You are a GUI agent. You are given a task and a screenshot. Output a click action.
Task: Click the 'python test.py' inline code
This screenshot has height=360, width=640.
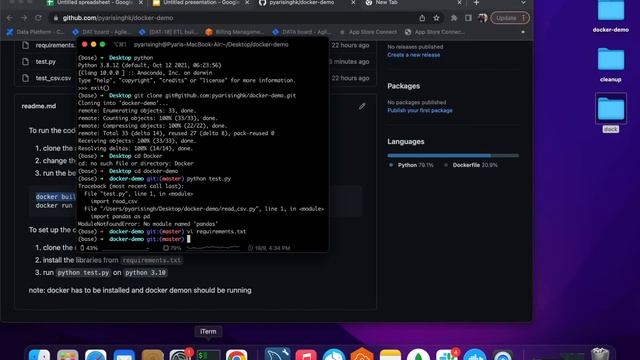[83, 273]
